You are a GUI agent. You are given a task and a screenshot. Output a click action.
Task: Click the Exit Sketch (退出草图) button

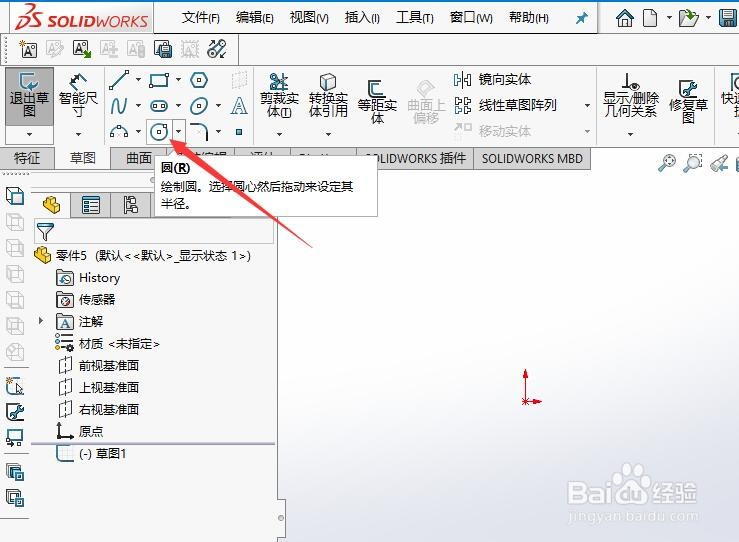click(x=29, y=96)
